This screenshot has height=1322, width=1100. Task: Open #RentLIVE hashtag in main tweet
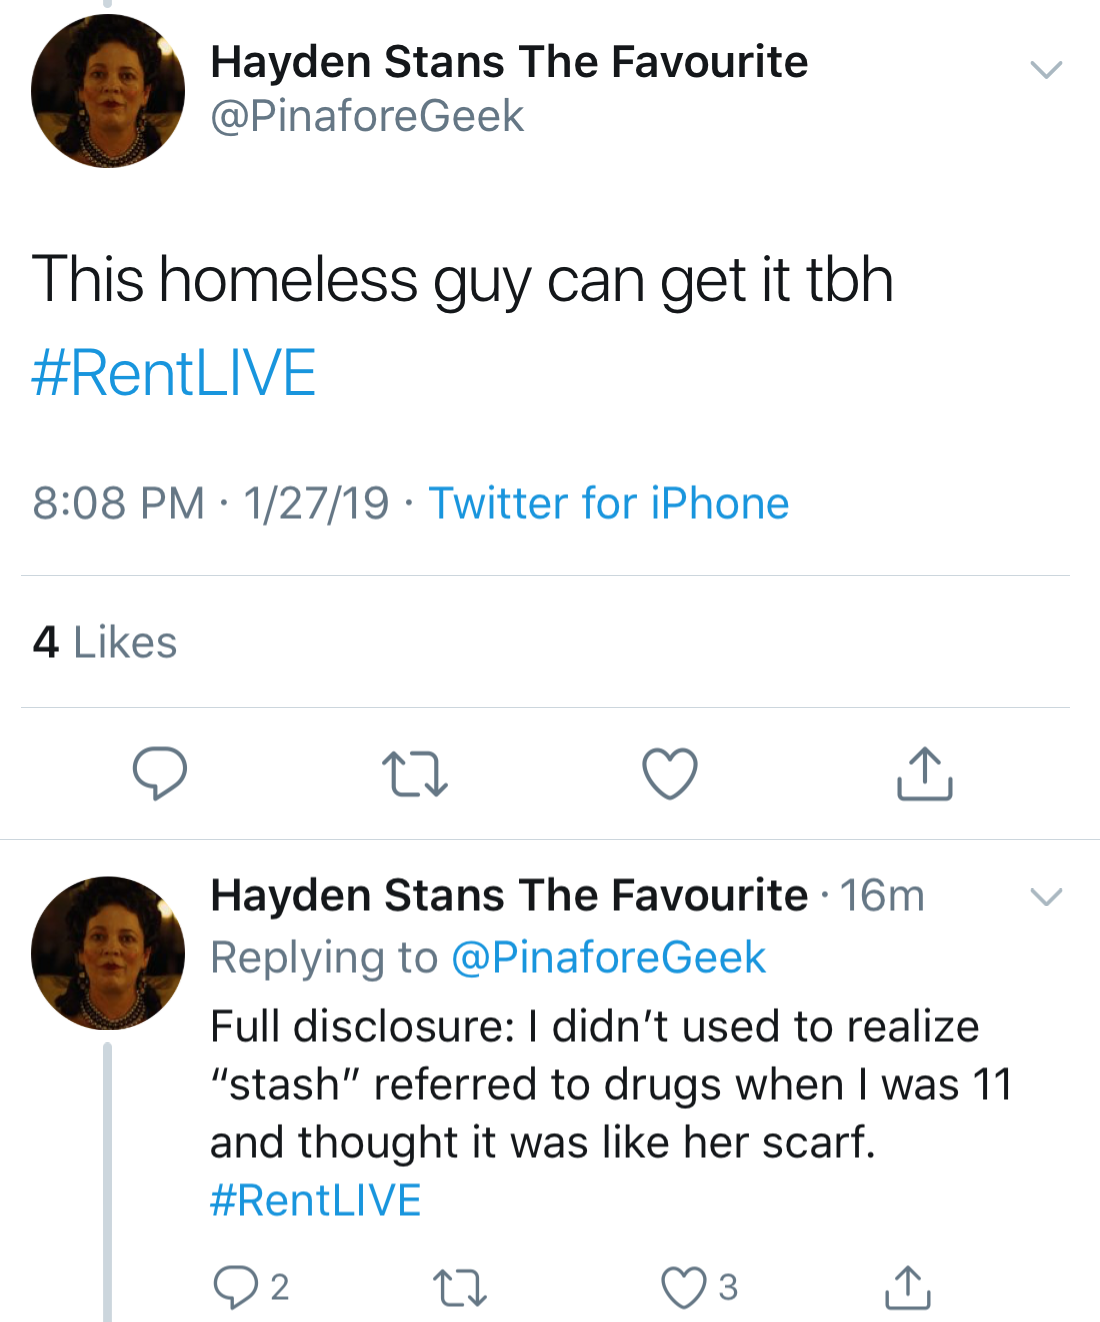coord(174,373)
